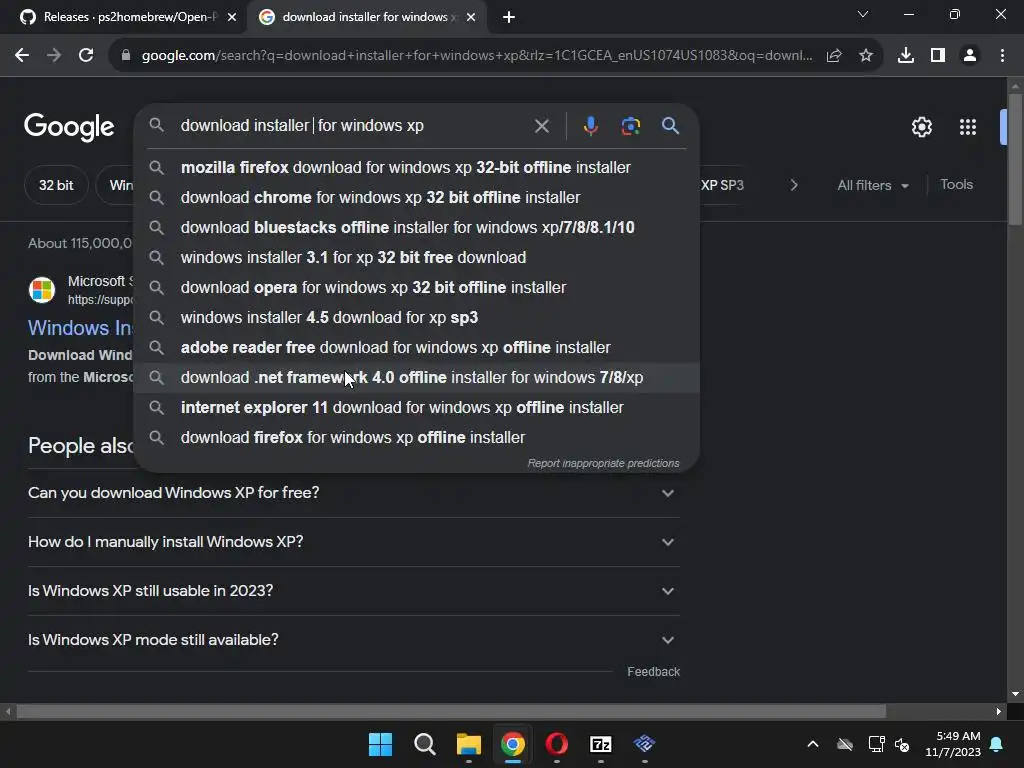Select the .net framework 4.0 offline suggestion

point(417,377)
